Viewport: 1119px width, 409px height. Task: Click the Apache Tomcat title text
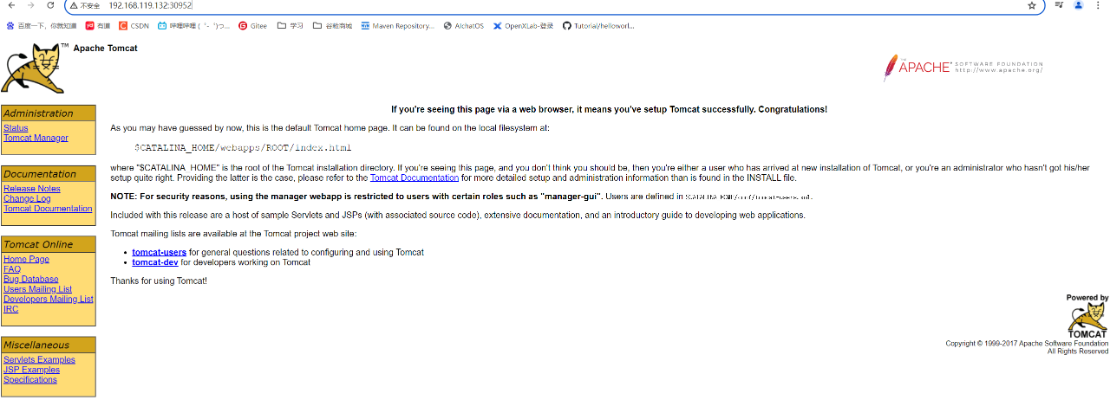(105, 48)
